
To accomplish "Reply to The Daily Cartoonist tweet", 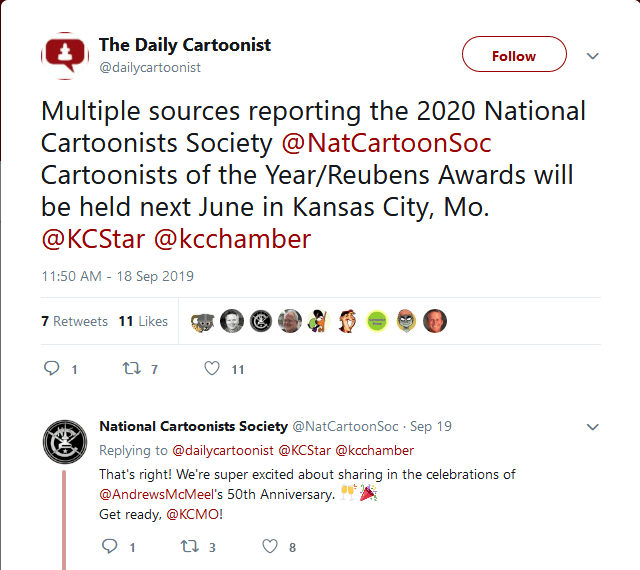I will 52,369.
